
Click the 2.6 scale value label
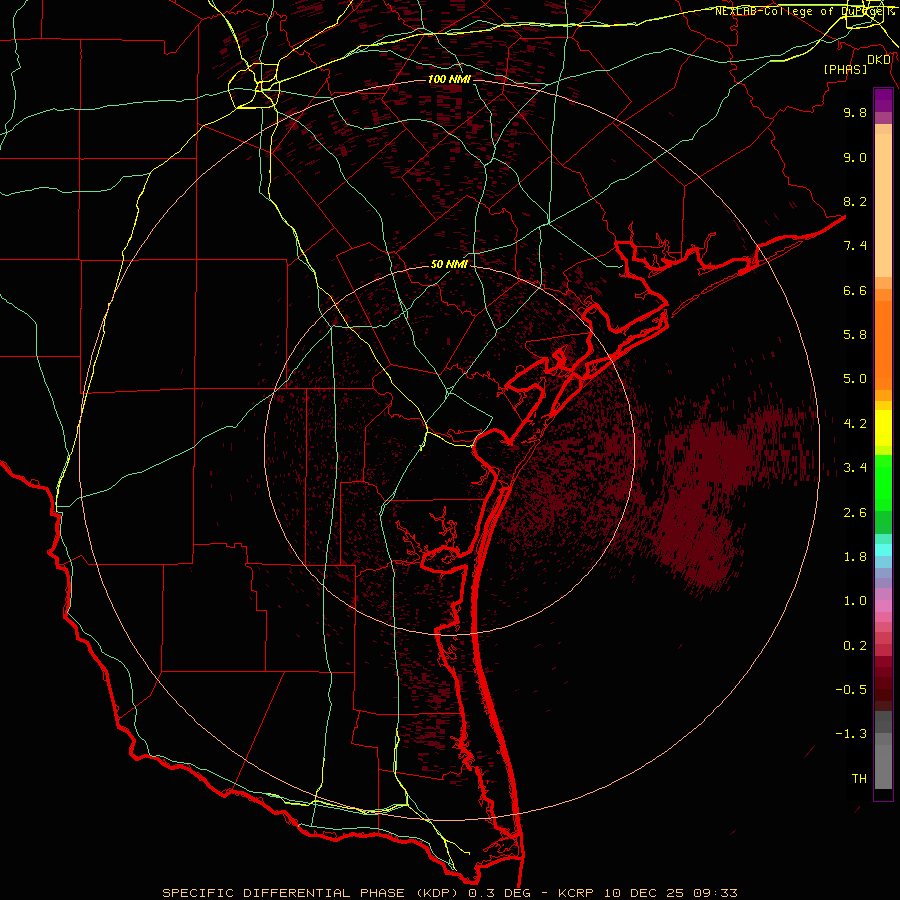855,513
